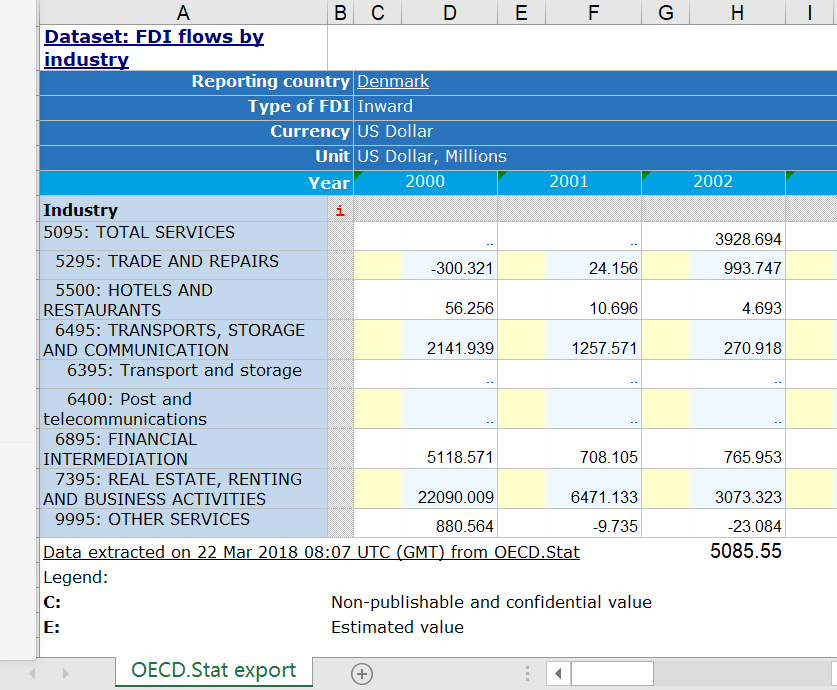Click the three-dot tab bar resize handle
The width and height of the screenshot is (837, 690).
(527, 674)
